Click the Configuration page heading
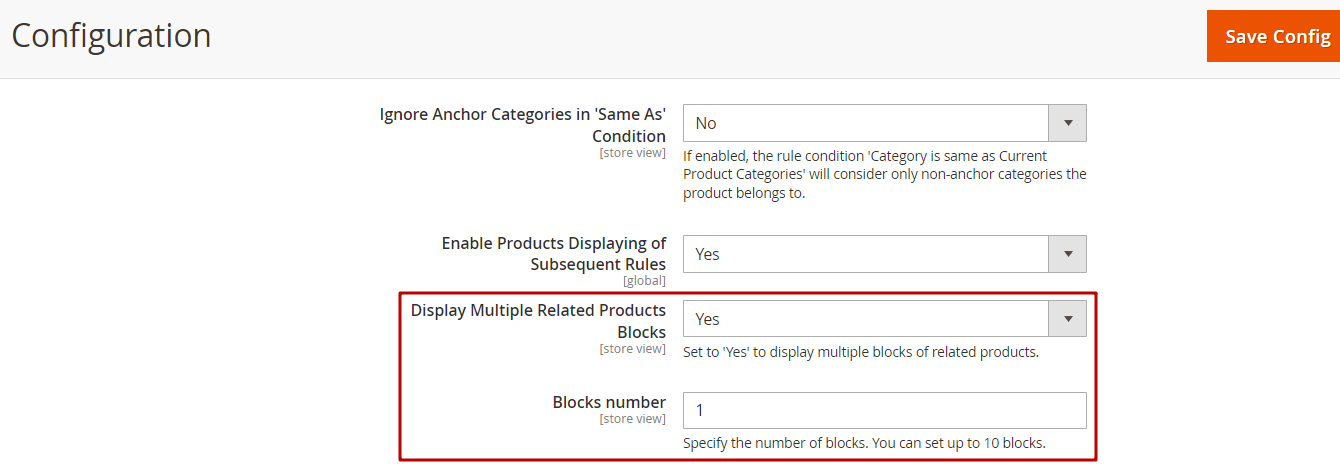Screen dimensions: 1340x472 point(111,36)
